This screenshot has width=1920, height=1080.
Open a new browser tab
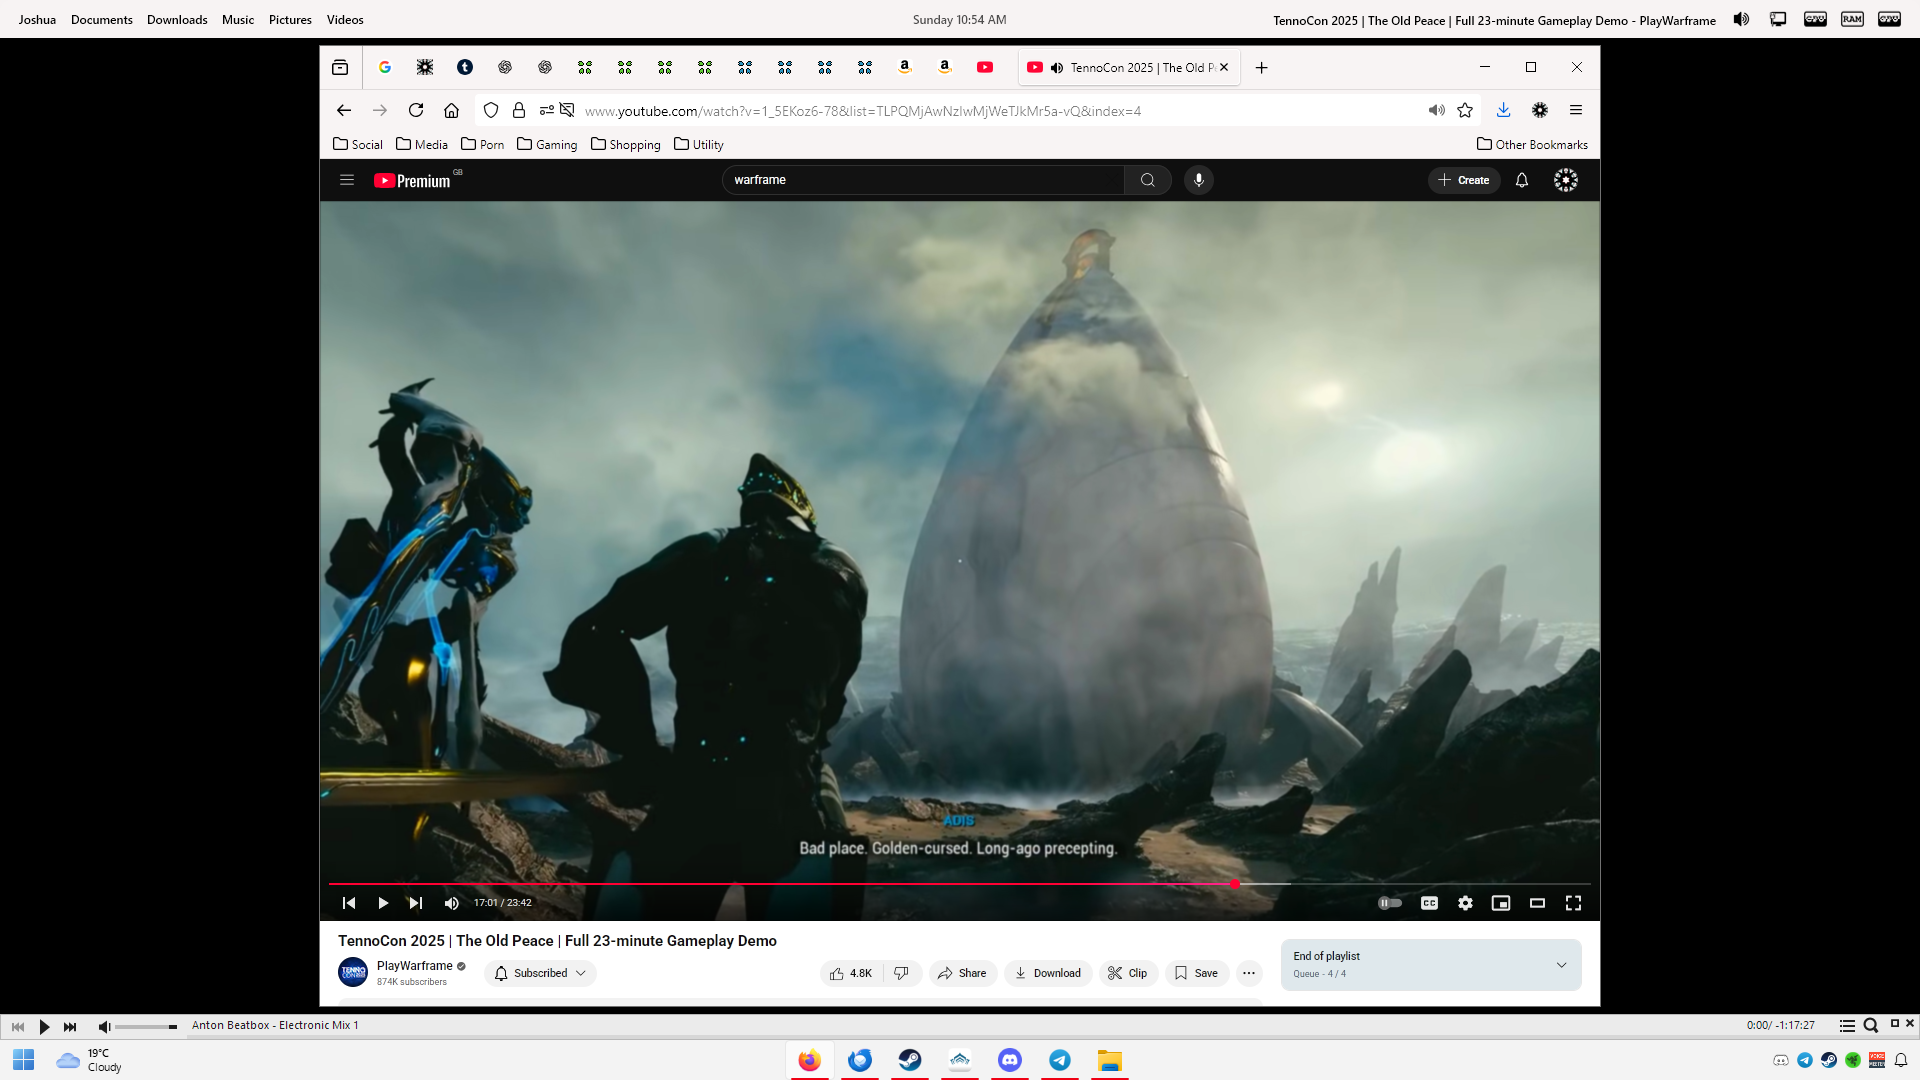coord(1262,68)
